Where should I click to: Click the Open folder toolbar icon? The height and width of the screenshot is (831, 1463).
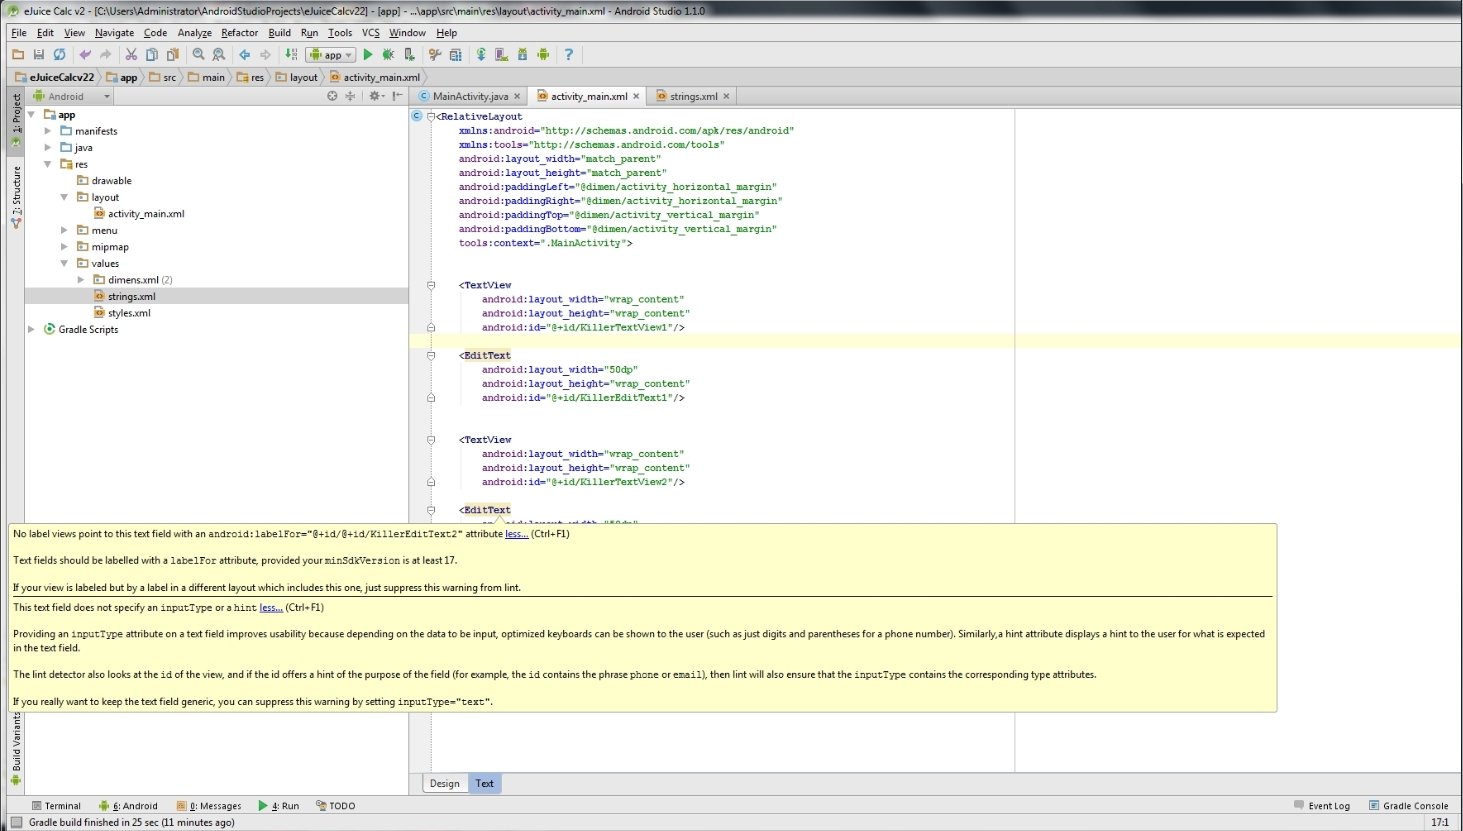coord(18,55)
